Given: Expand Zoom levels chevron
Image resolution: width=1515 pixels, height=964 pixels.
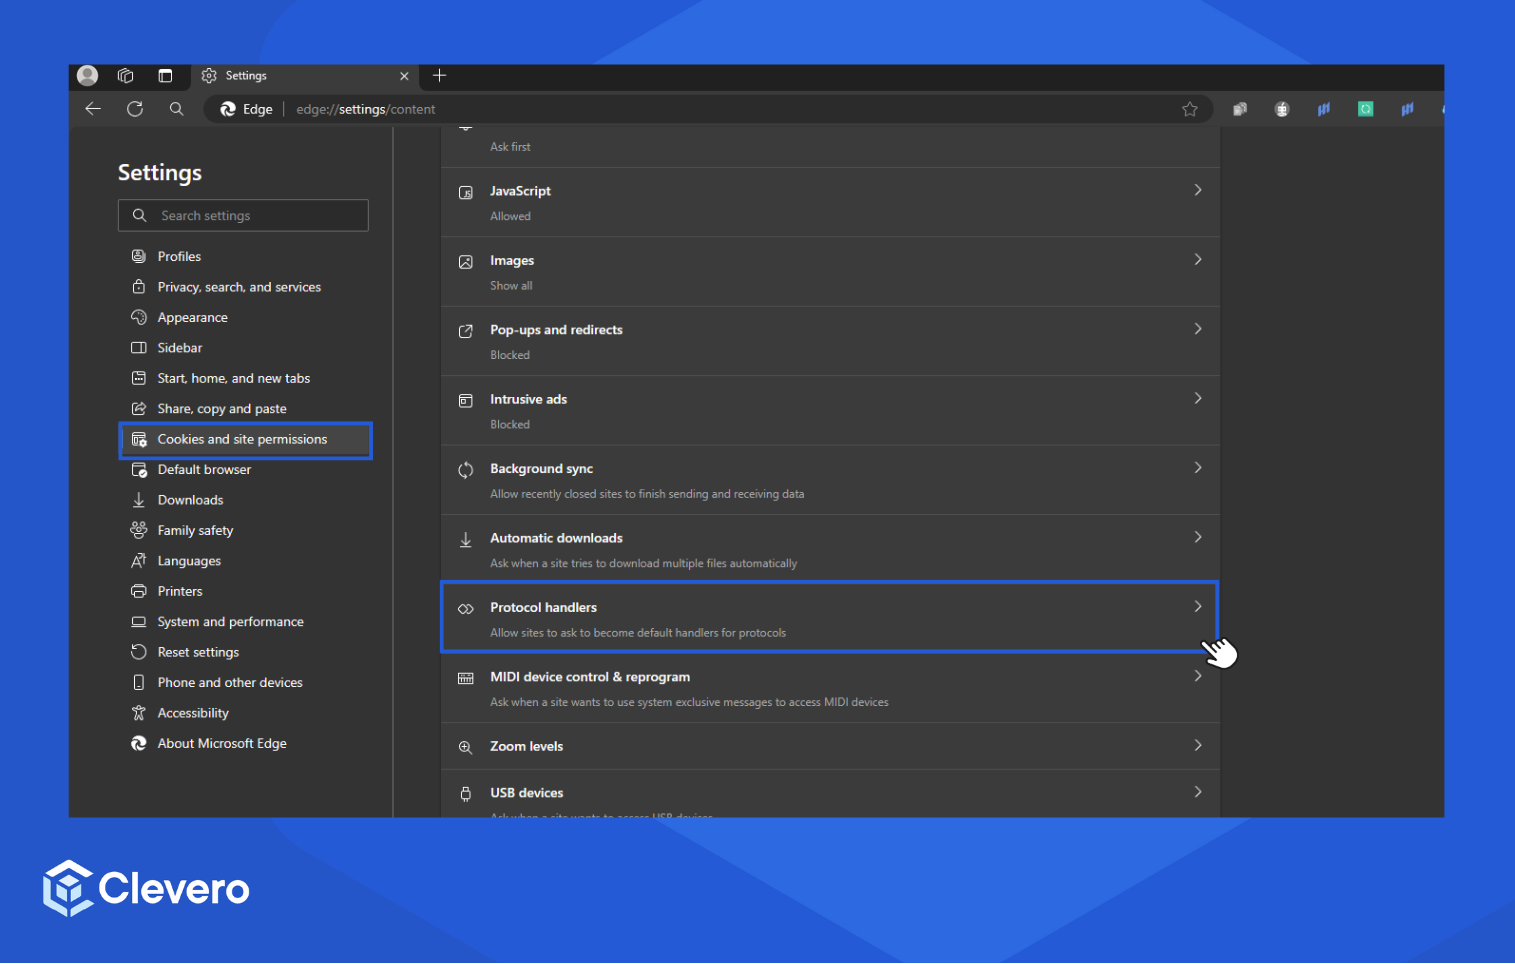Looking at the screenshot, I should tap(1198, 746).
